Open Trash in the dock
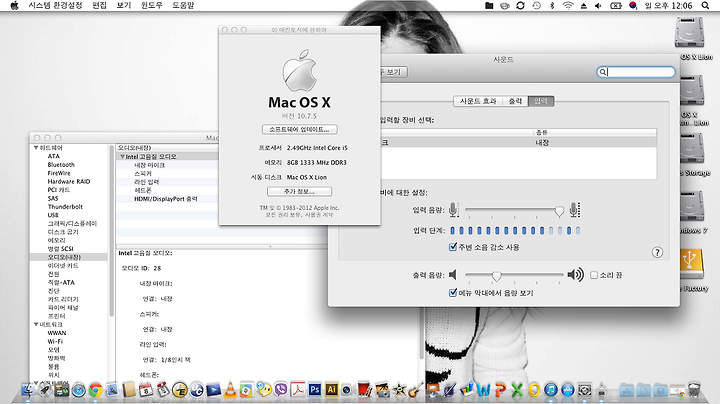This screenshot has height=404, width=720. coord(694,390)
